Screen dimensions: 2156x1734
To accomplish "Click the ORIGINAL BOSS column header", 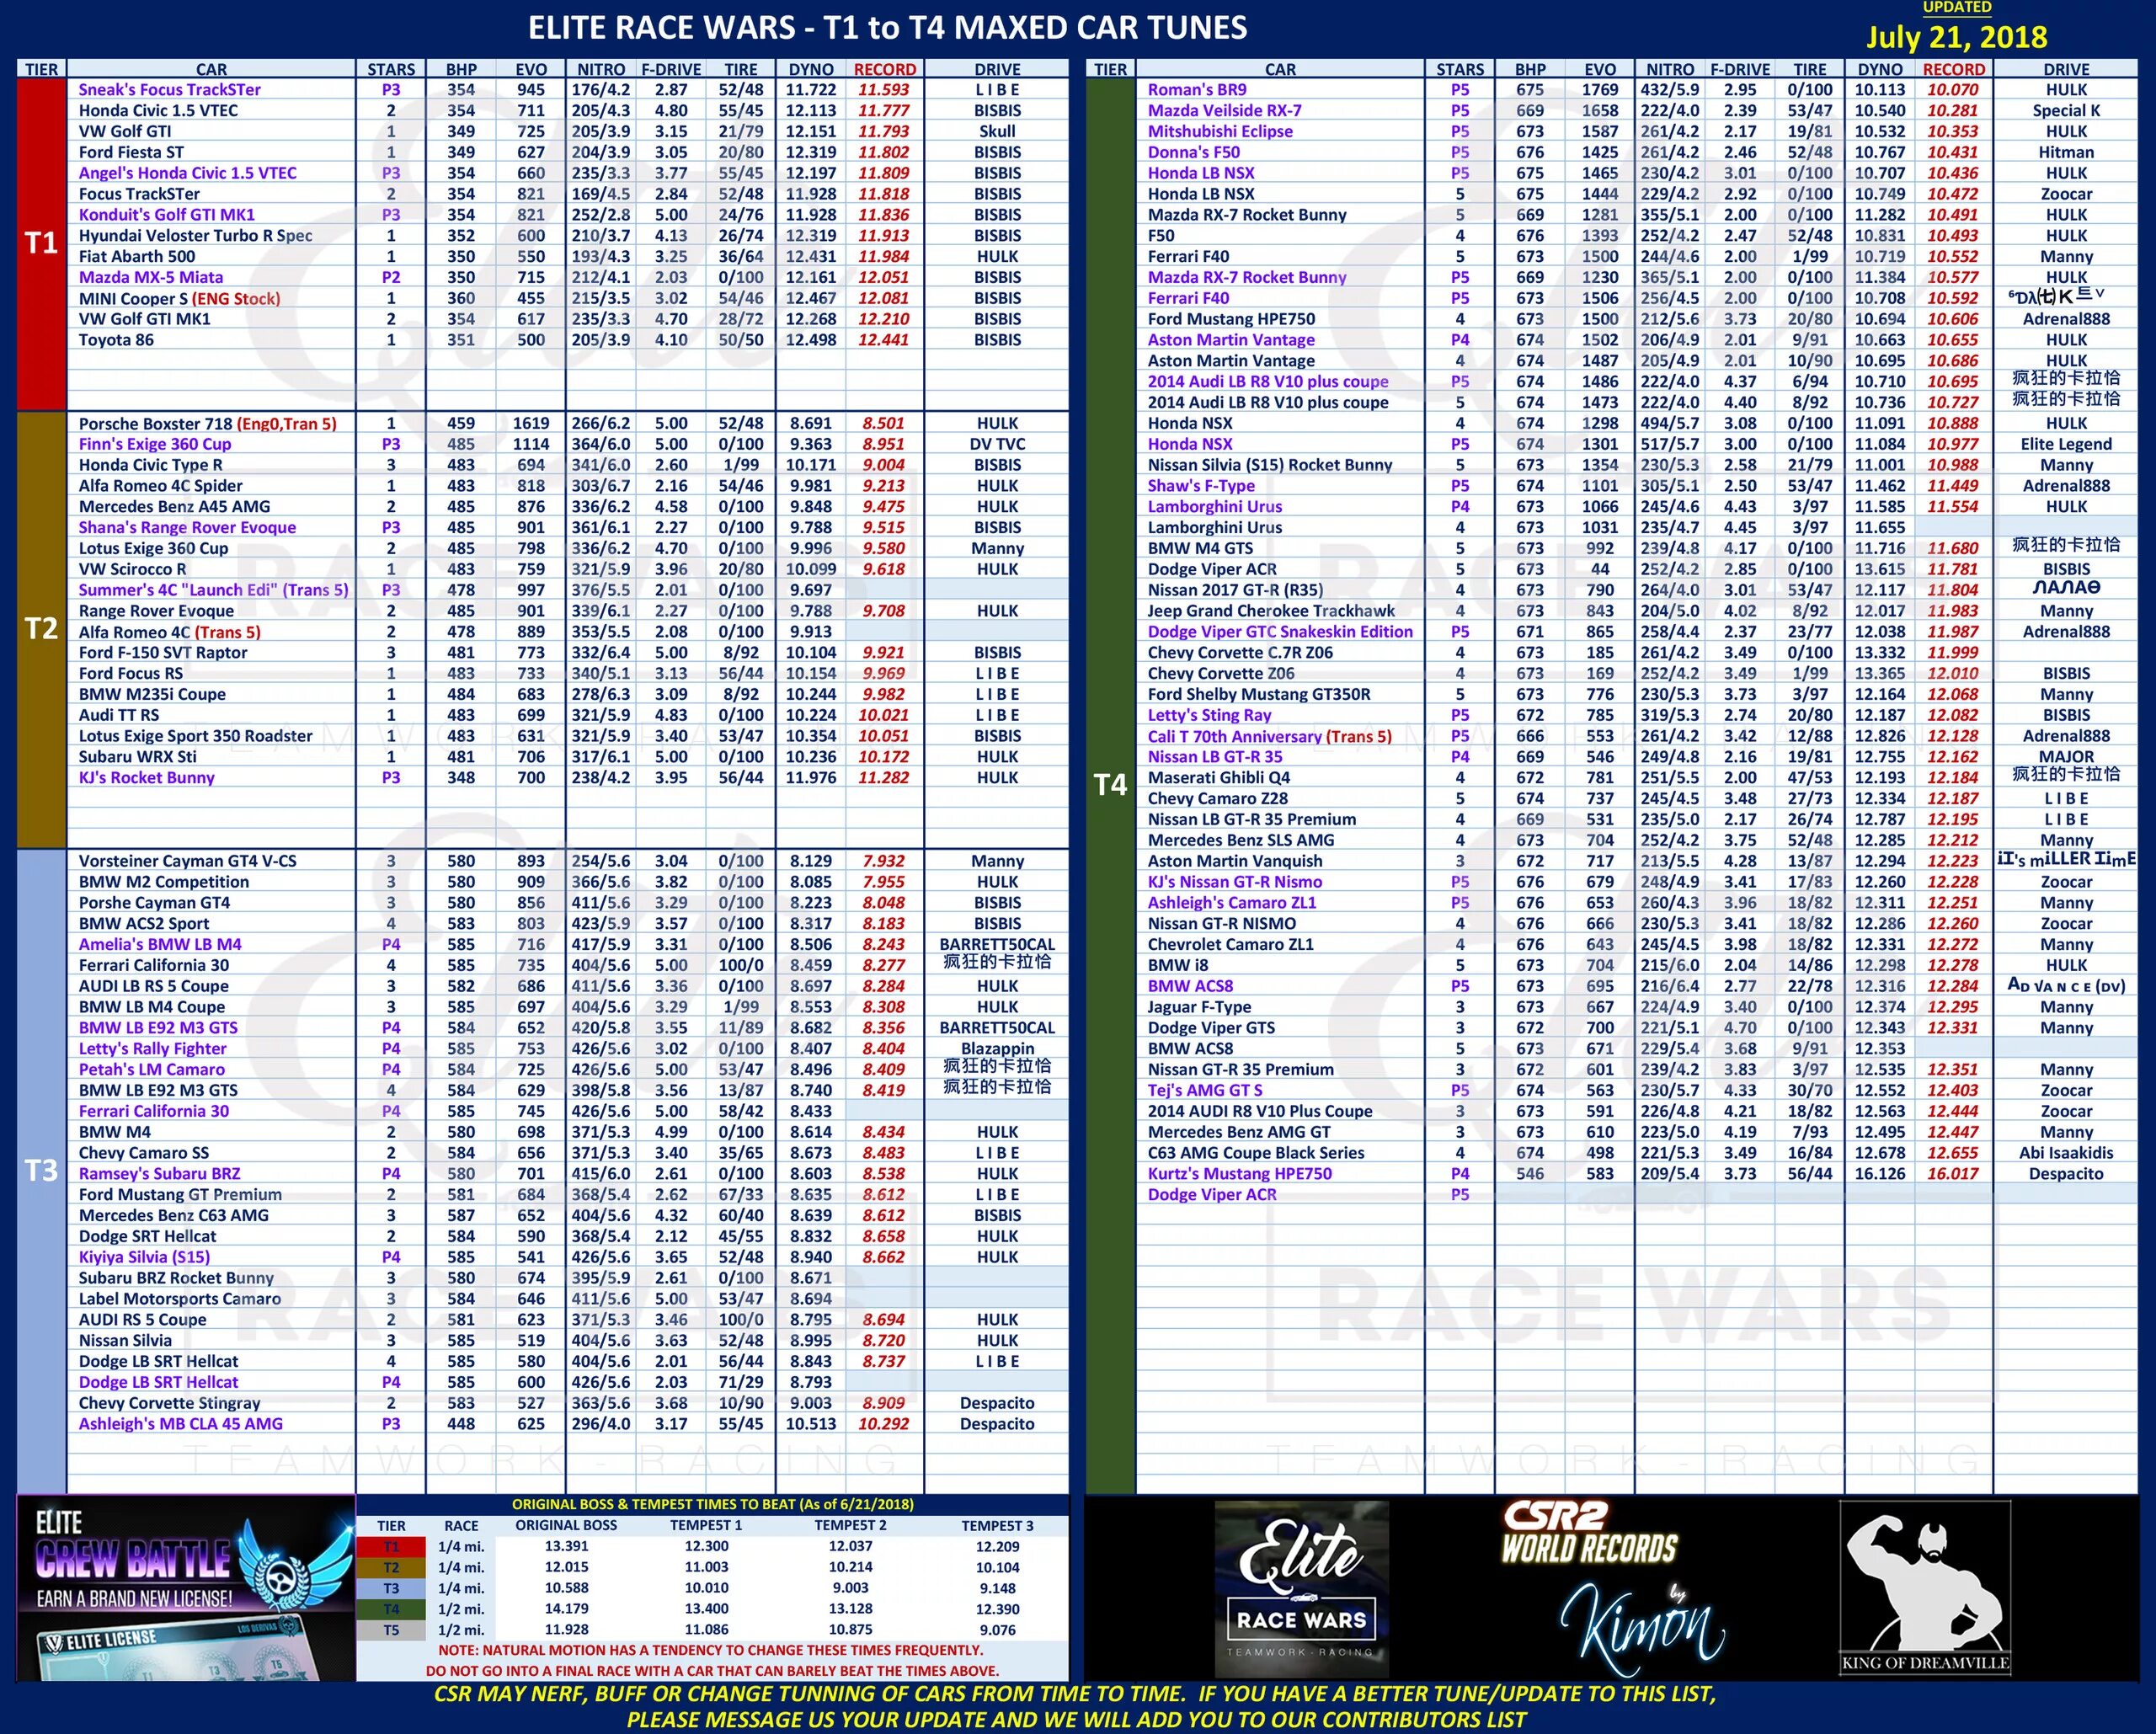I will tap(566, 1525).
